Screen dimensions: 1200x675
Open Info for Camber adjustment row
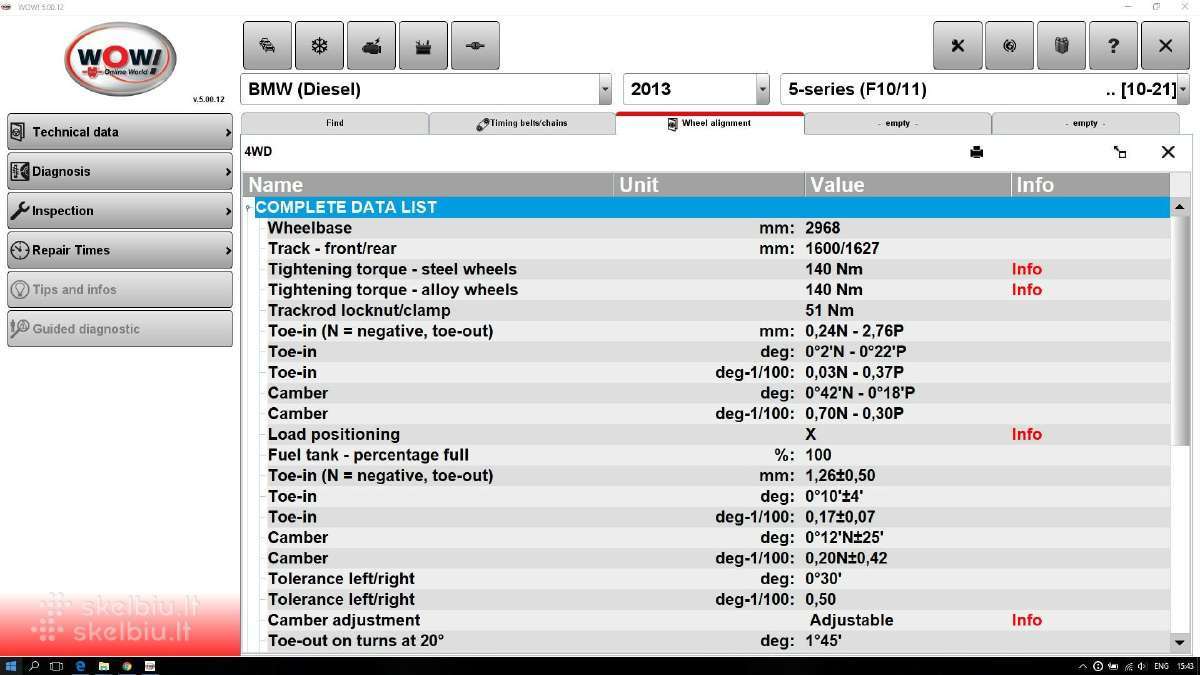(1027, 620)
